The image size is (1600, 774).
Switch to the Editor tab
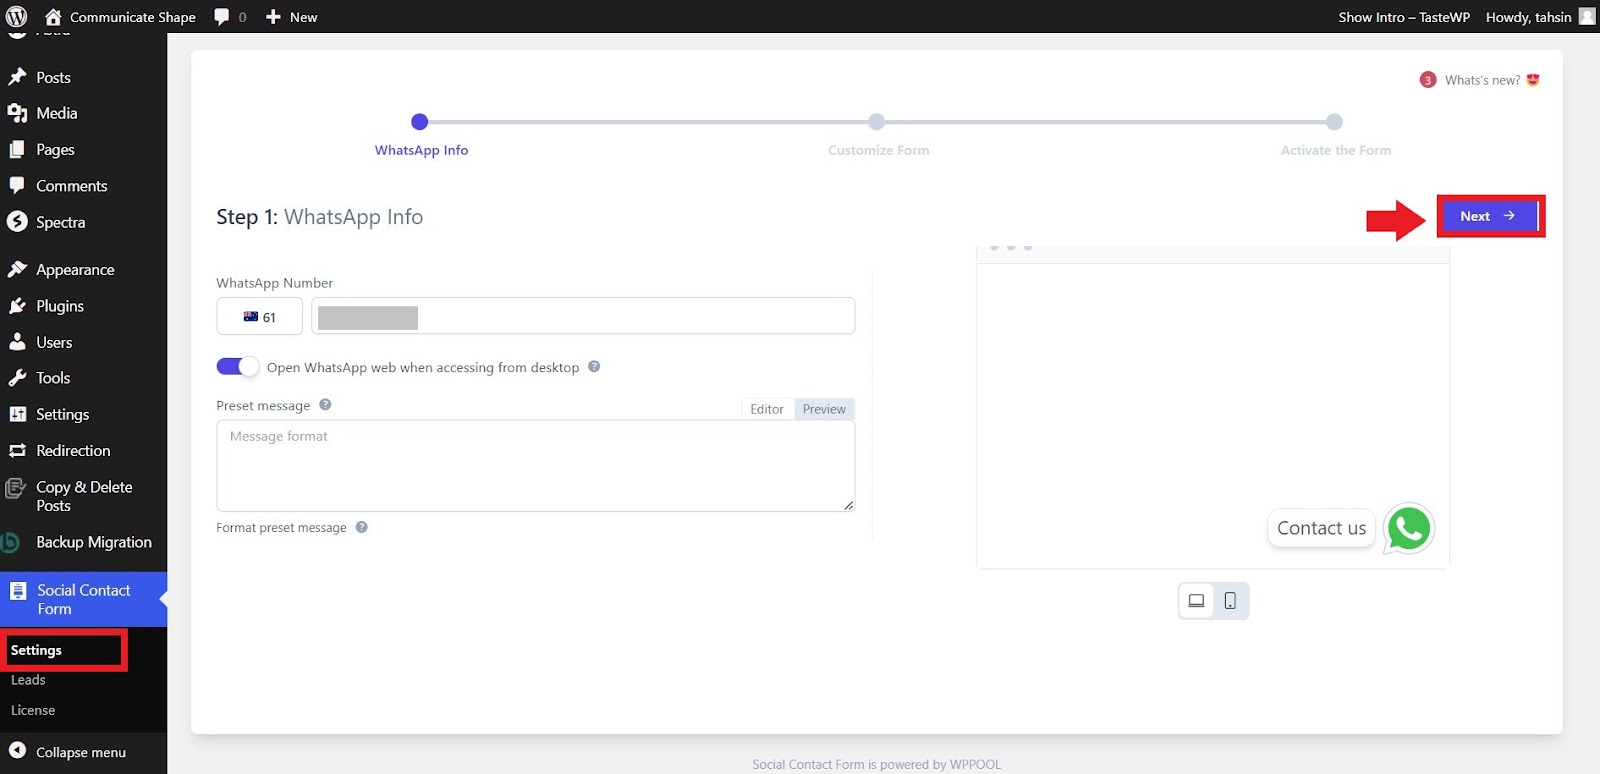click(767, 409)
